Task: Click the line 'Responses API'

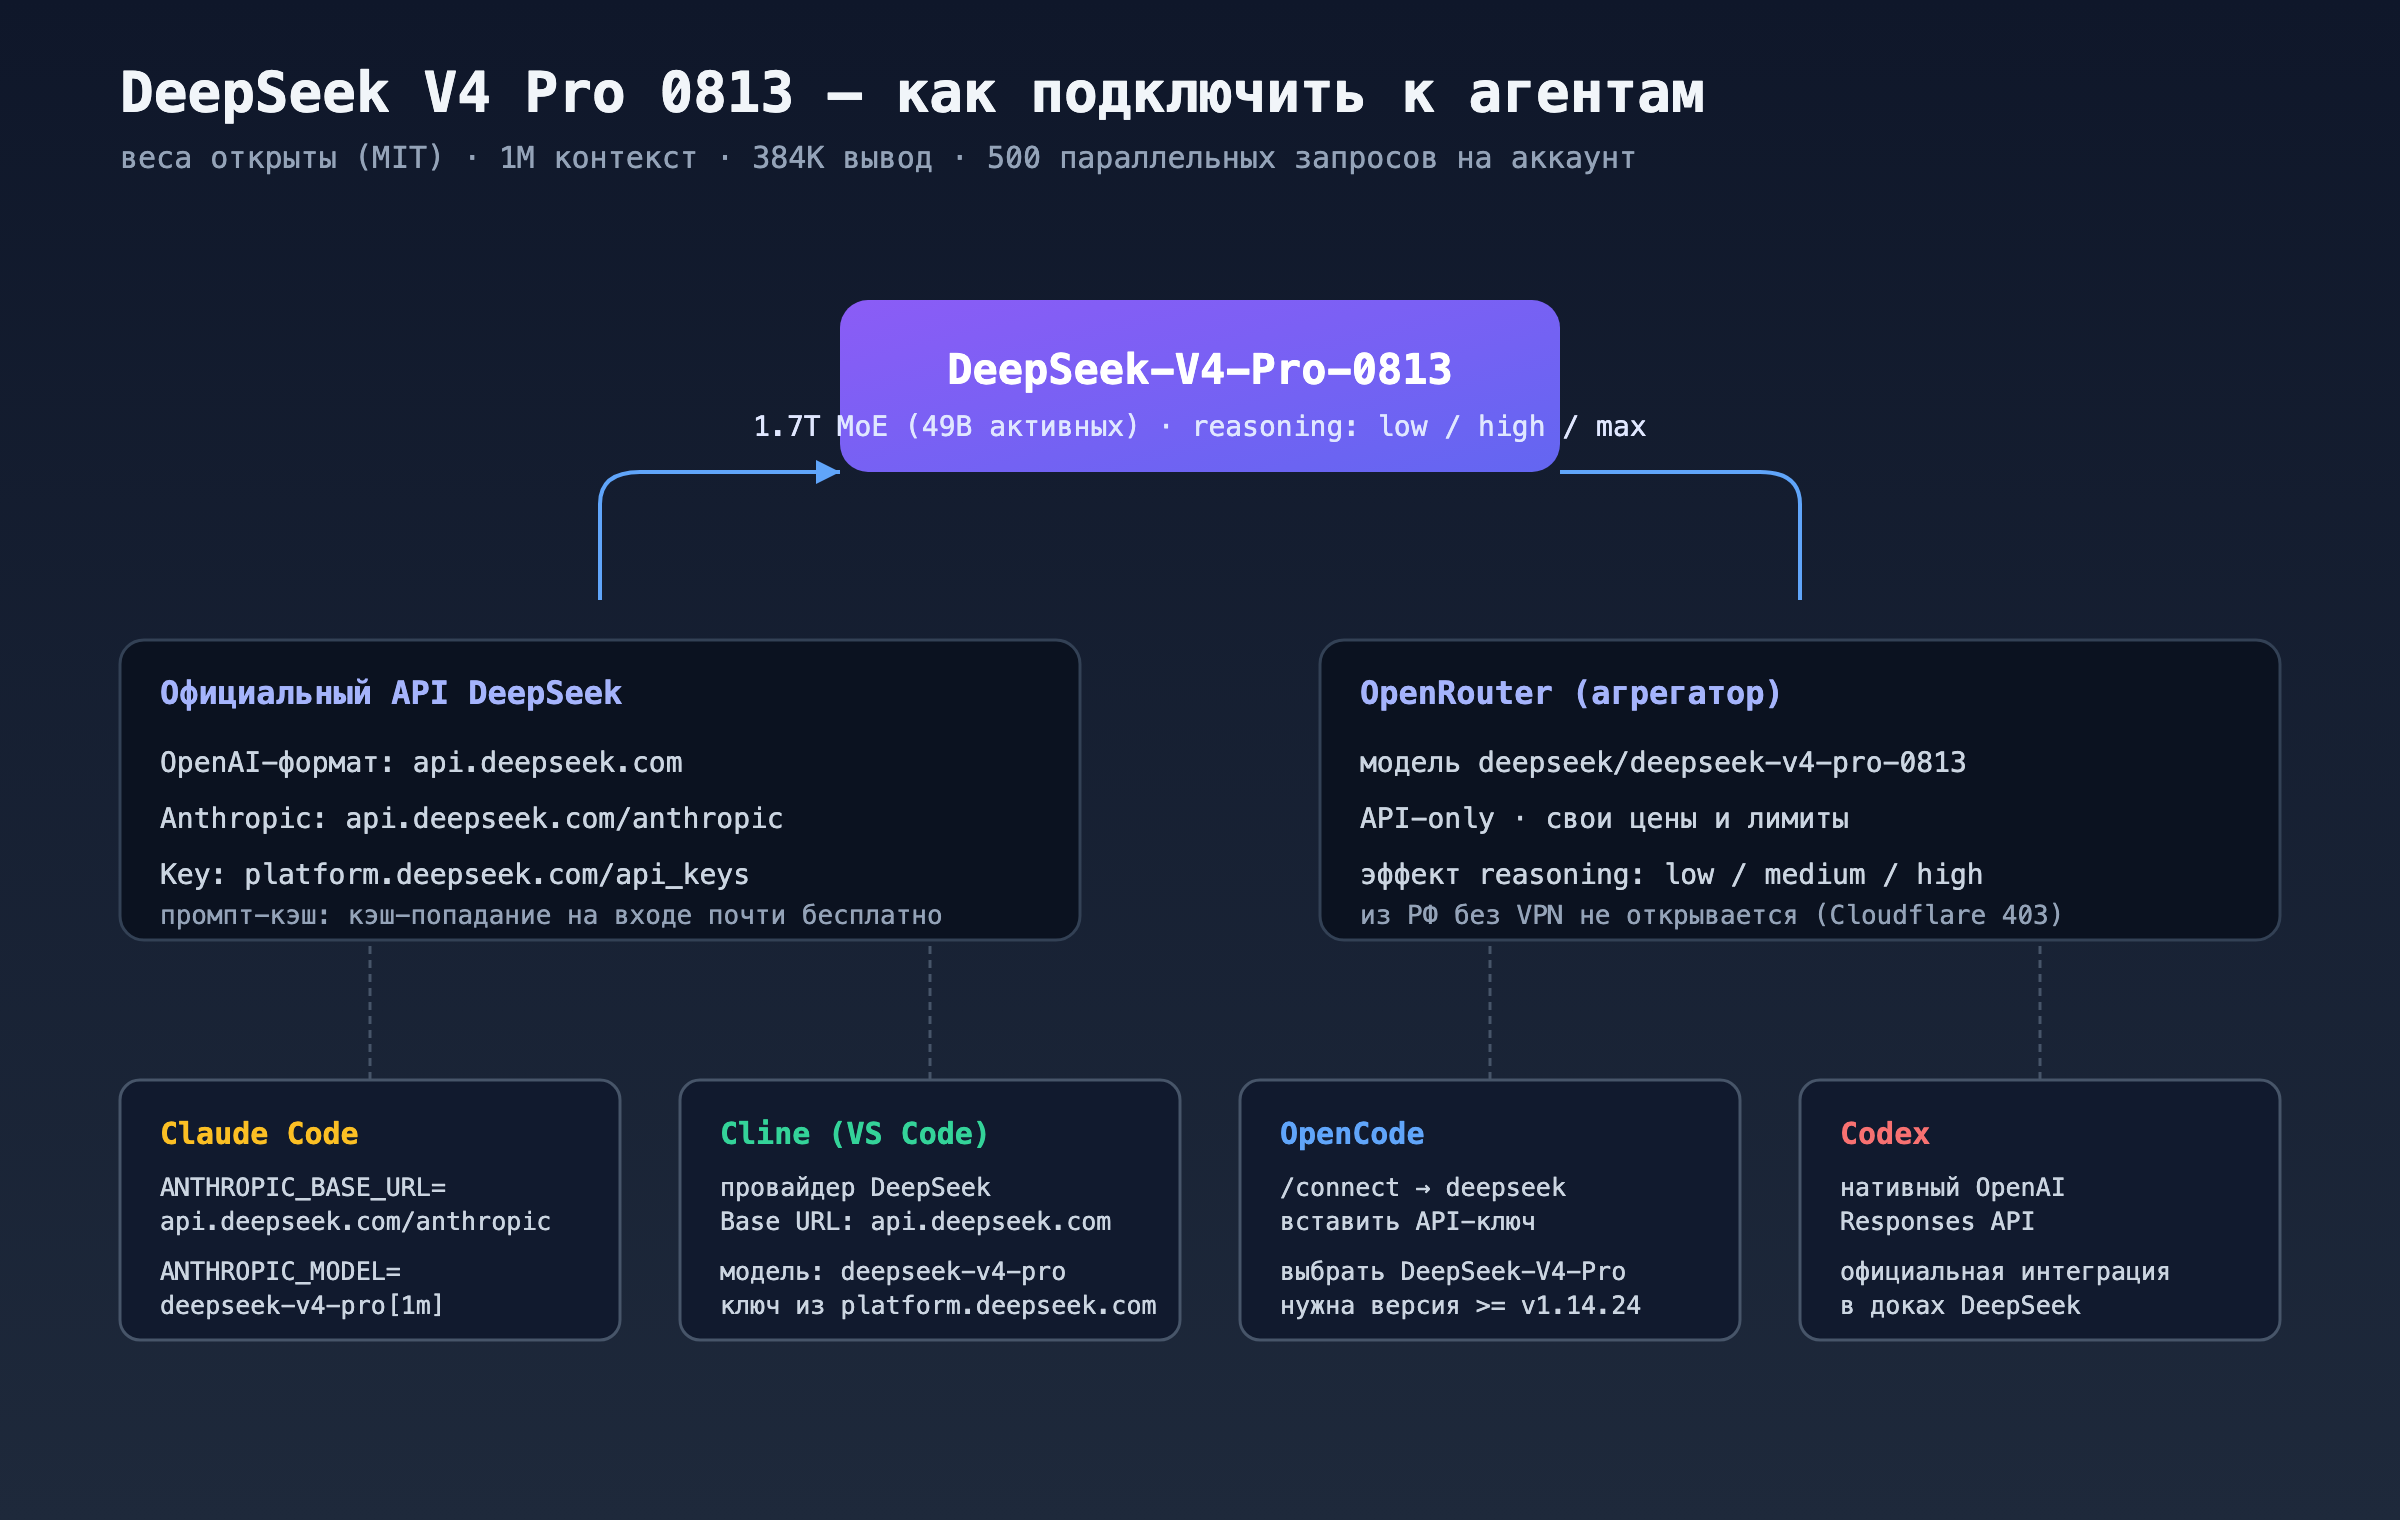Action: tap(1937, 1222)
